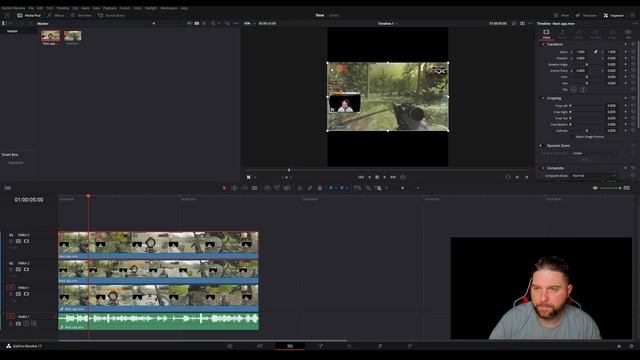Open the Fusion menu
The height and width of the screenshot is (360, 640).
125,8
